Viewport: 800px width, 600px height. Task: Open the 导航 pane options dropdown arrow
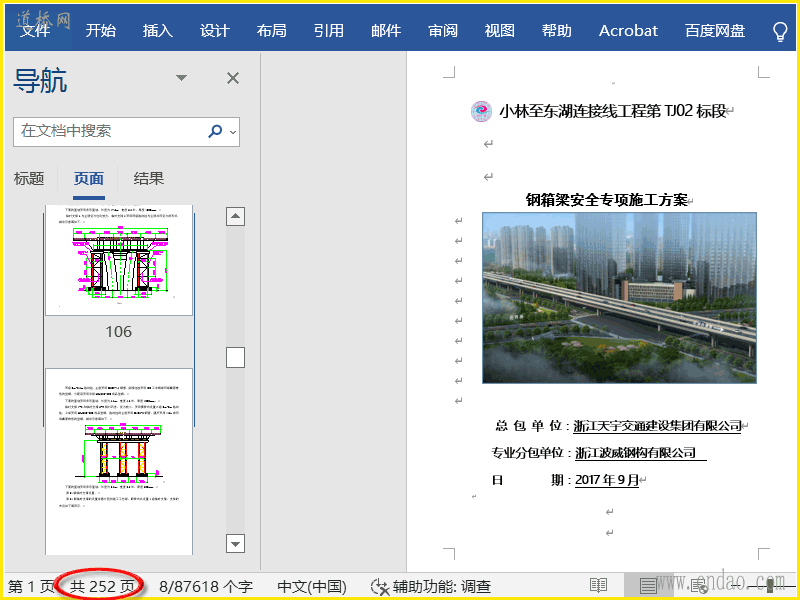pyautogui.click(x=181, y=78)
